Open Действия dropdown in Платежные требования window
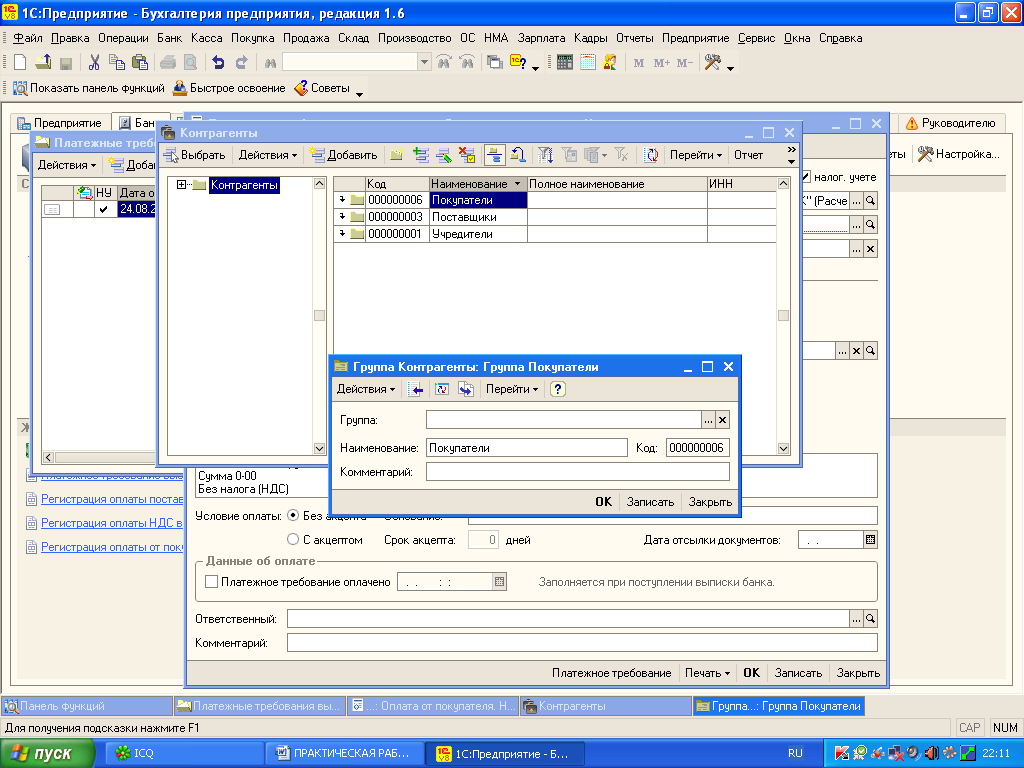Image resolution: width=1024 pixels, height=768 pixels. click(67, 165)
